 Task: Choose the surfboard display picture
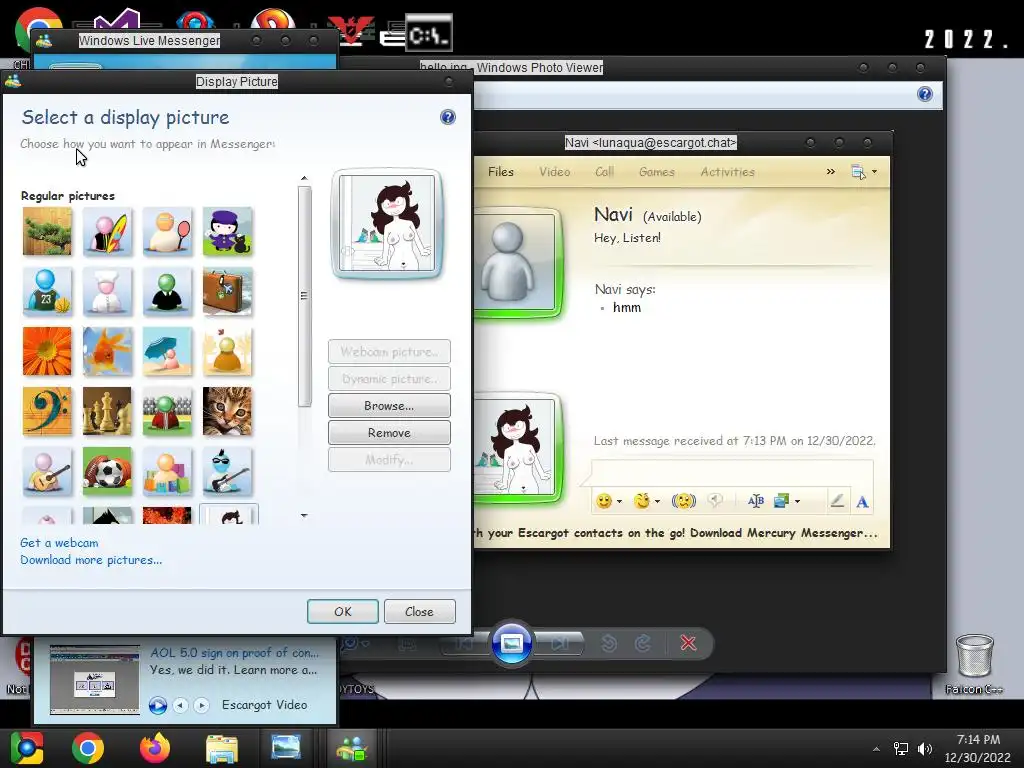[x=107, y=231]
